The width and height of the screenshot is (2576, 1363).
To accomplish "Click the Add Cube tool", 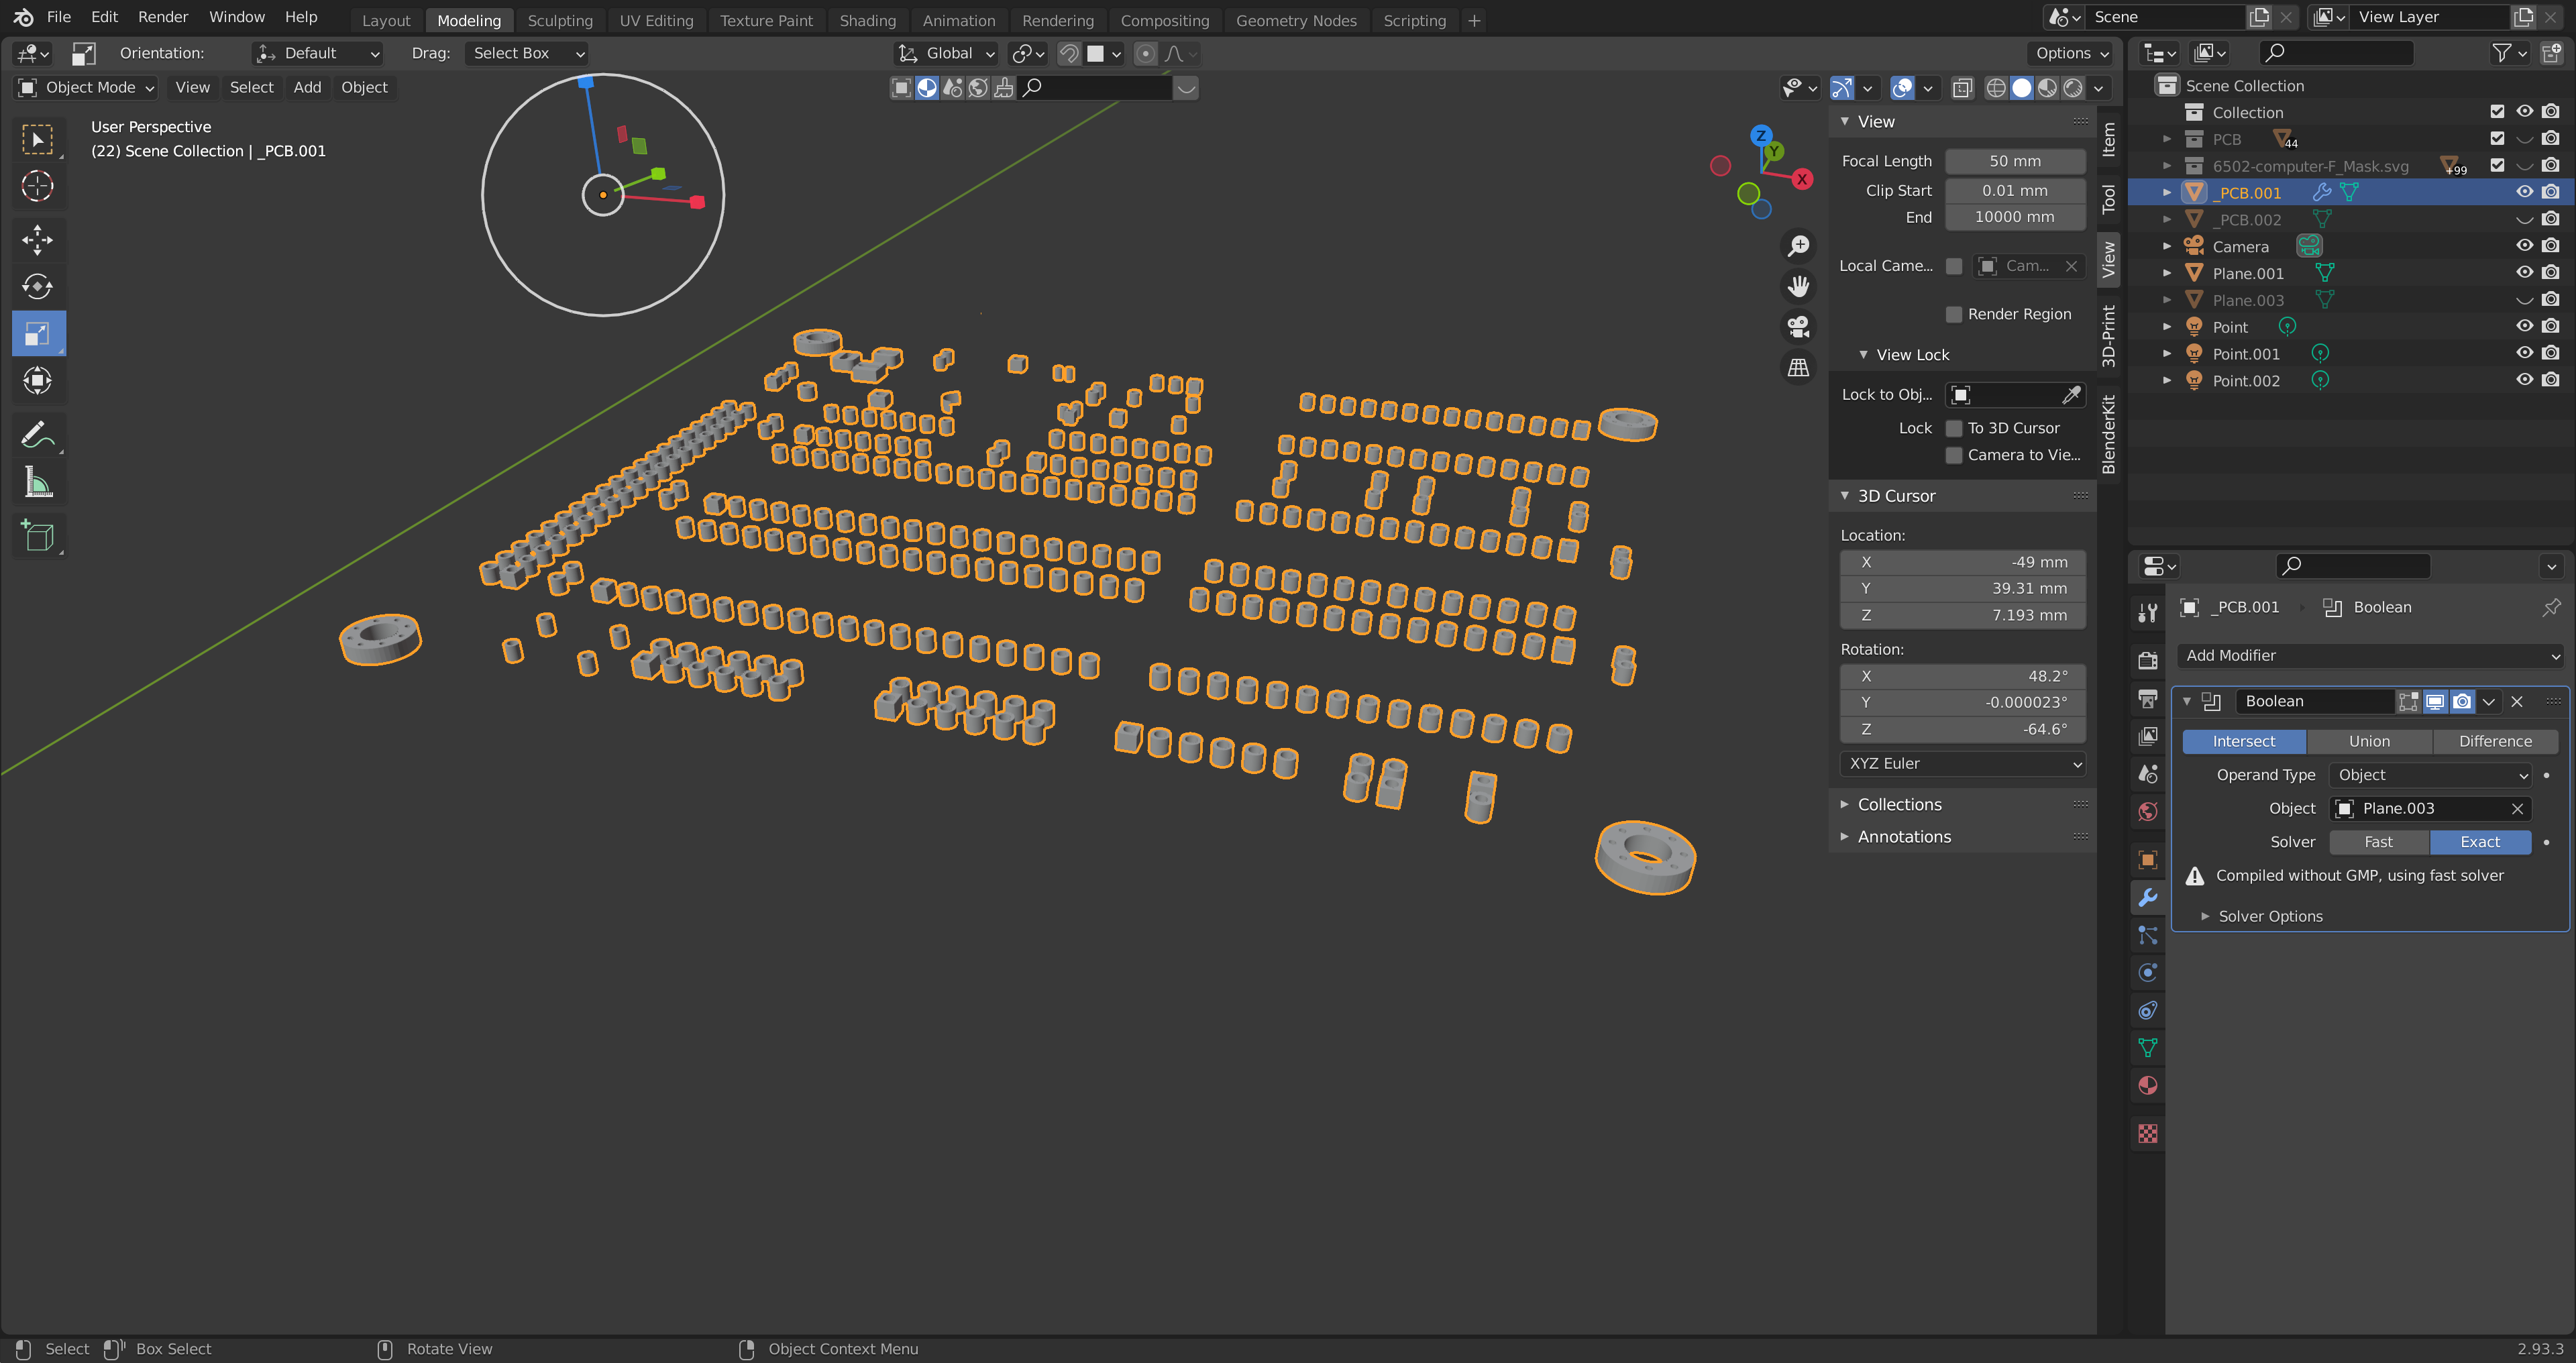I will click(37, 536).
